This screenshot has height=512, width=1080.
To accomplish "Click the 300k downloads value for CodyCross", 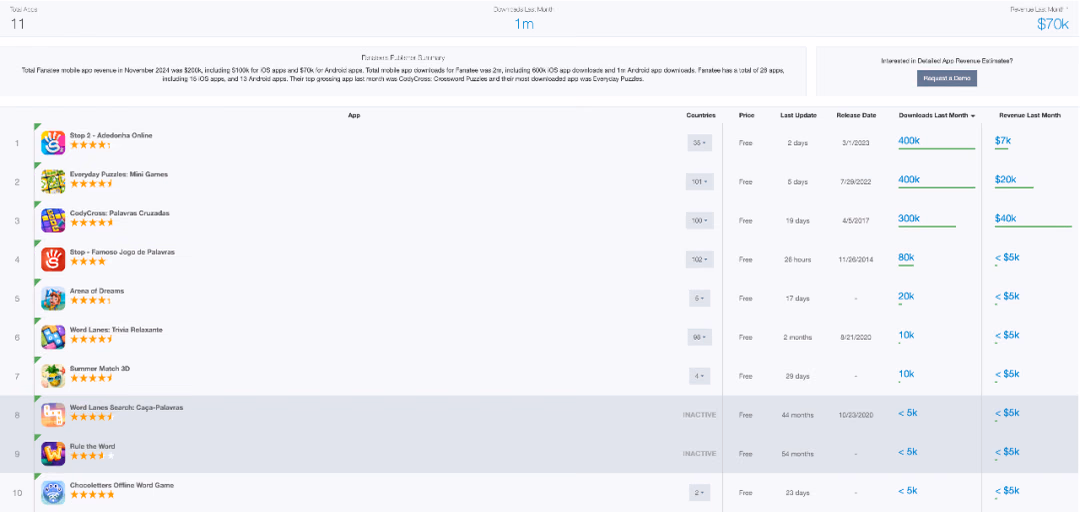I will click(909, 218).
